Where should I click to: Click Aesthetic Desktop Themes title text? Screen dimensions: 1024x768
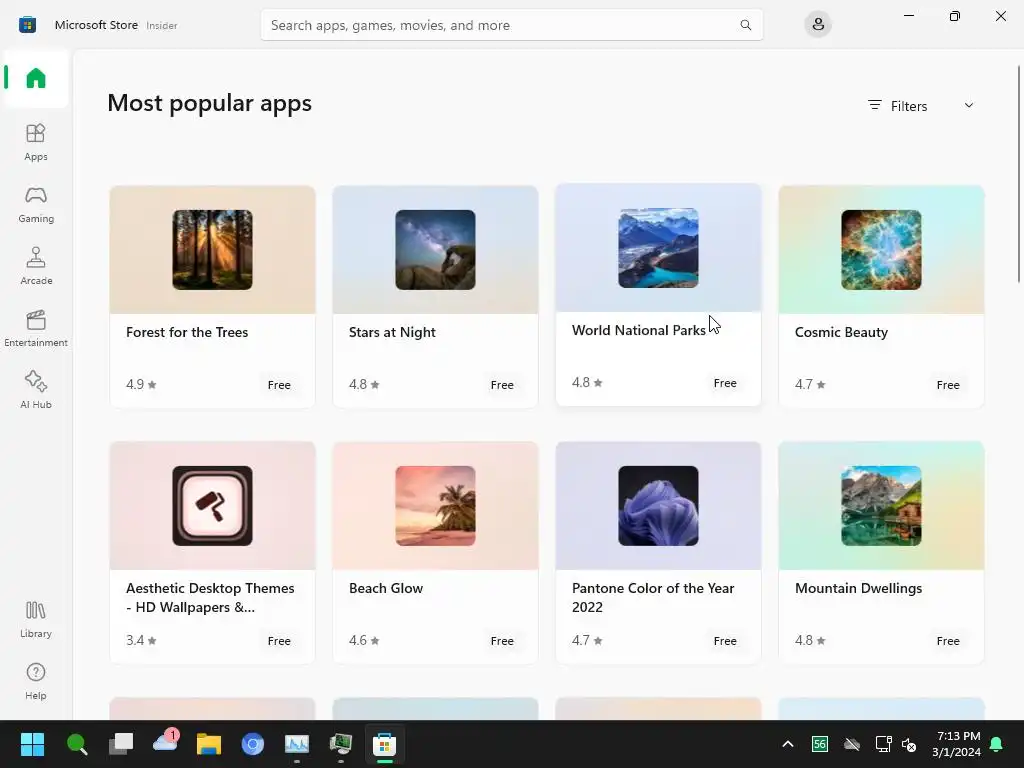pyautogui.click(x=210, y=598)
